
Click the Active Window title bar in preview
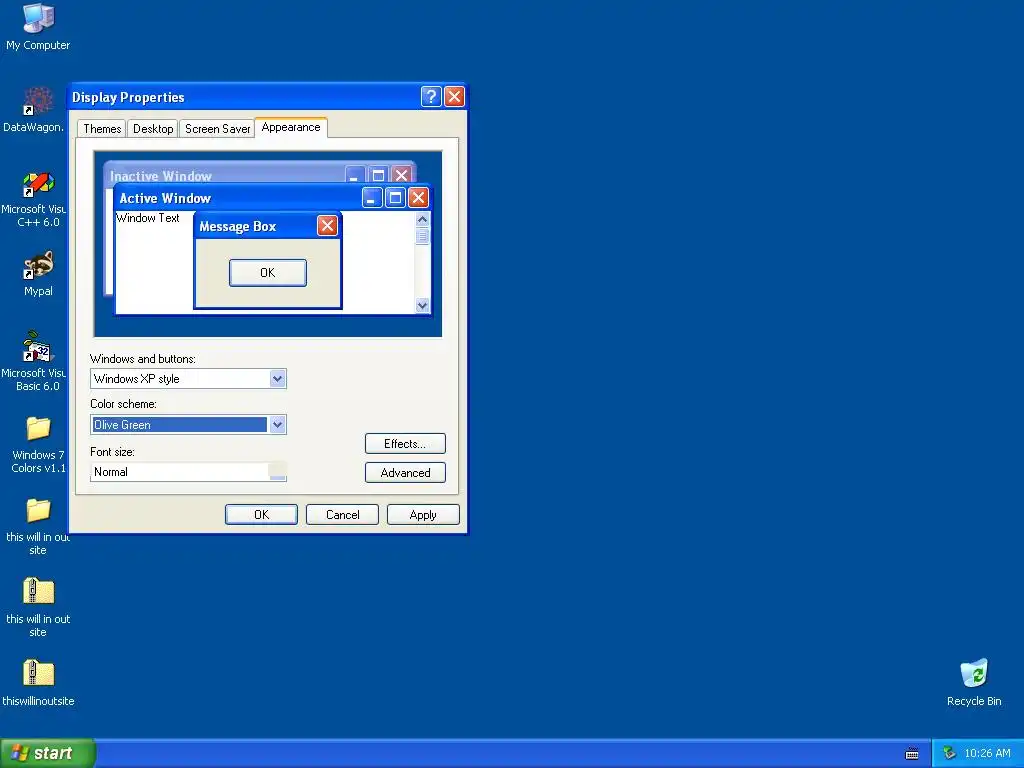point(272,197)
